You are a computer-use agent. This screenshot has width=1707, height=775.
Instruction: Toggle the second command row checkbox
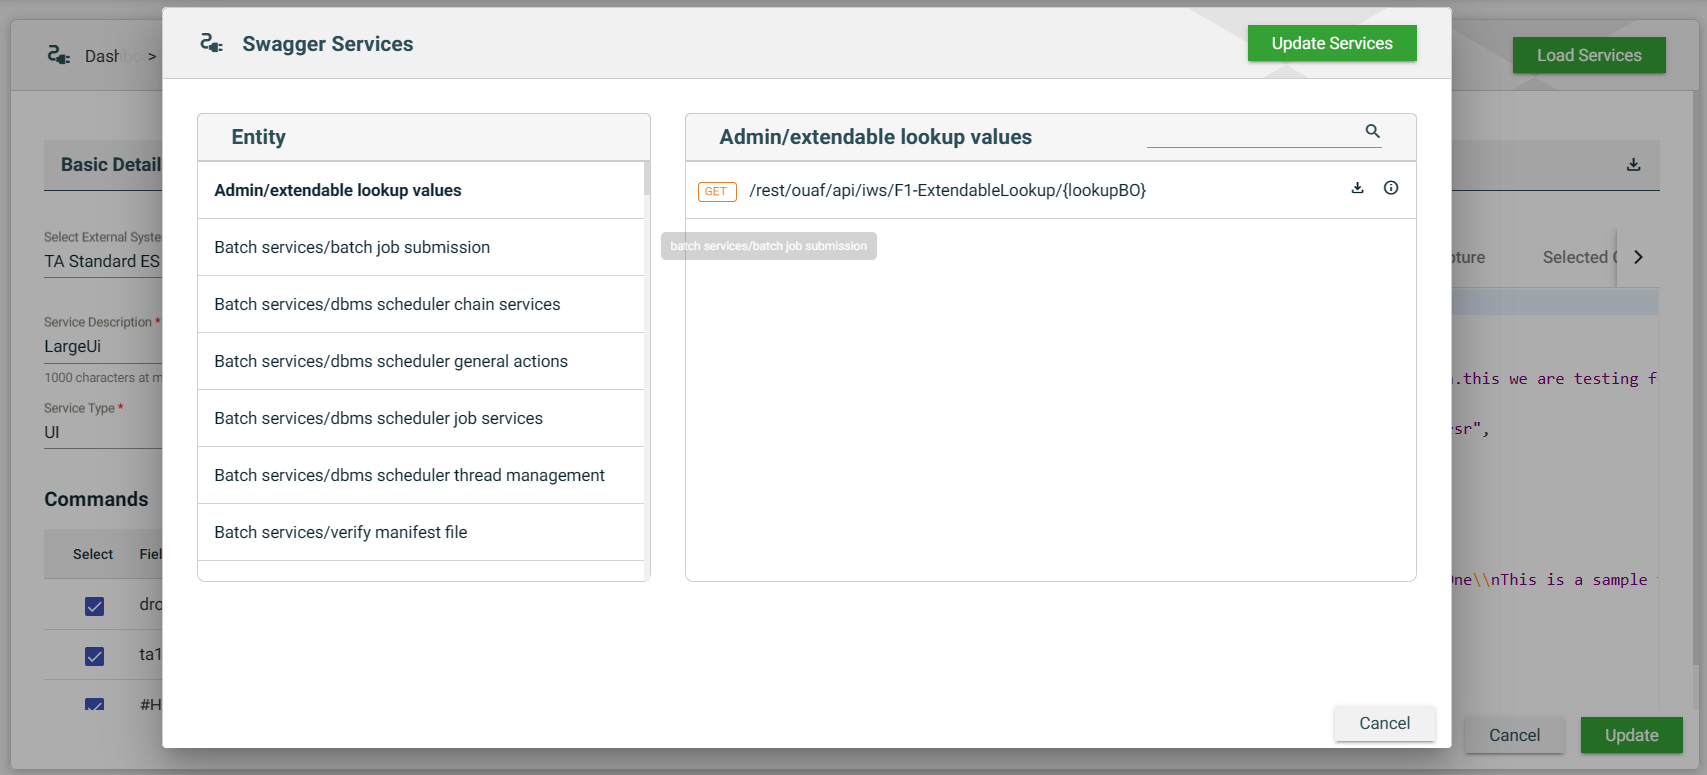95,656
